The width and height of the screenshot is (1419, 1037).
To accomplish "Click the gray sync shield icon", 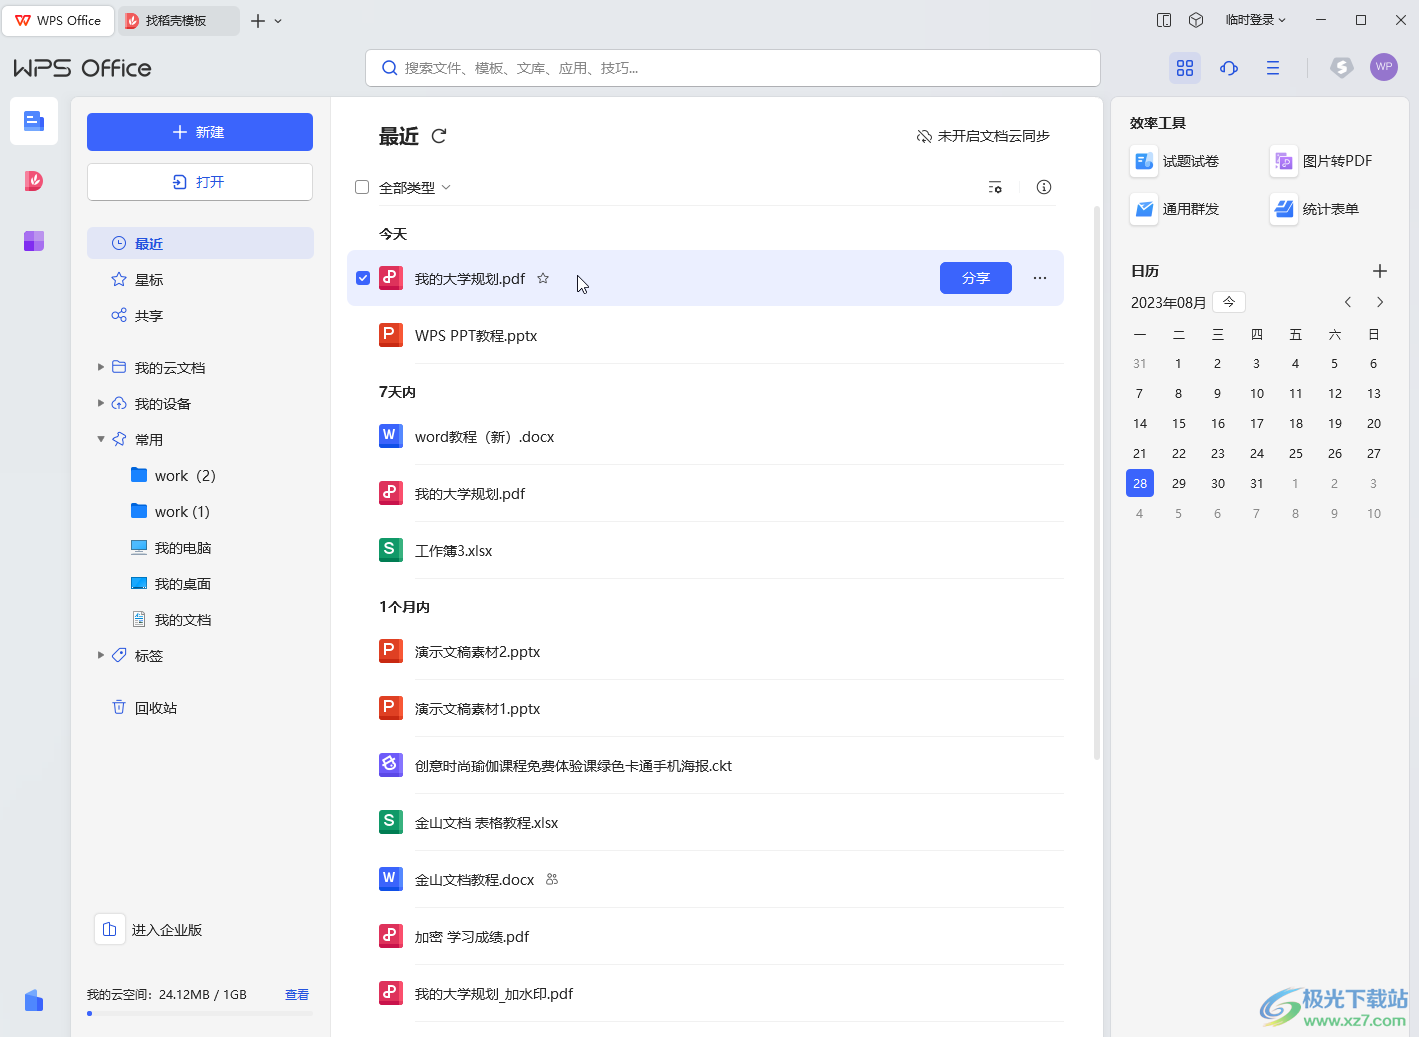I will coord(1341,67).
